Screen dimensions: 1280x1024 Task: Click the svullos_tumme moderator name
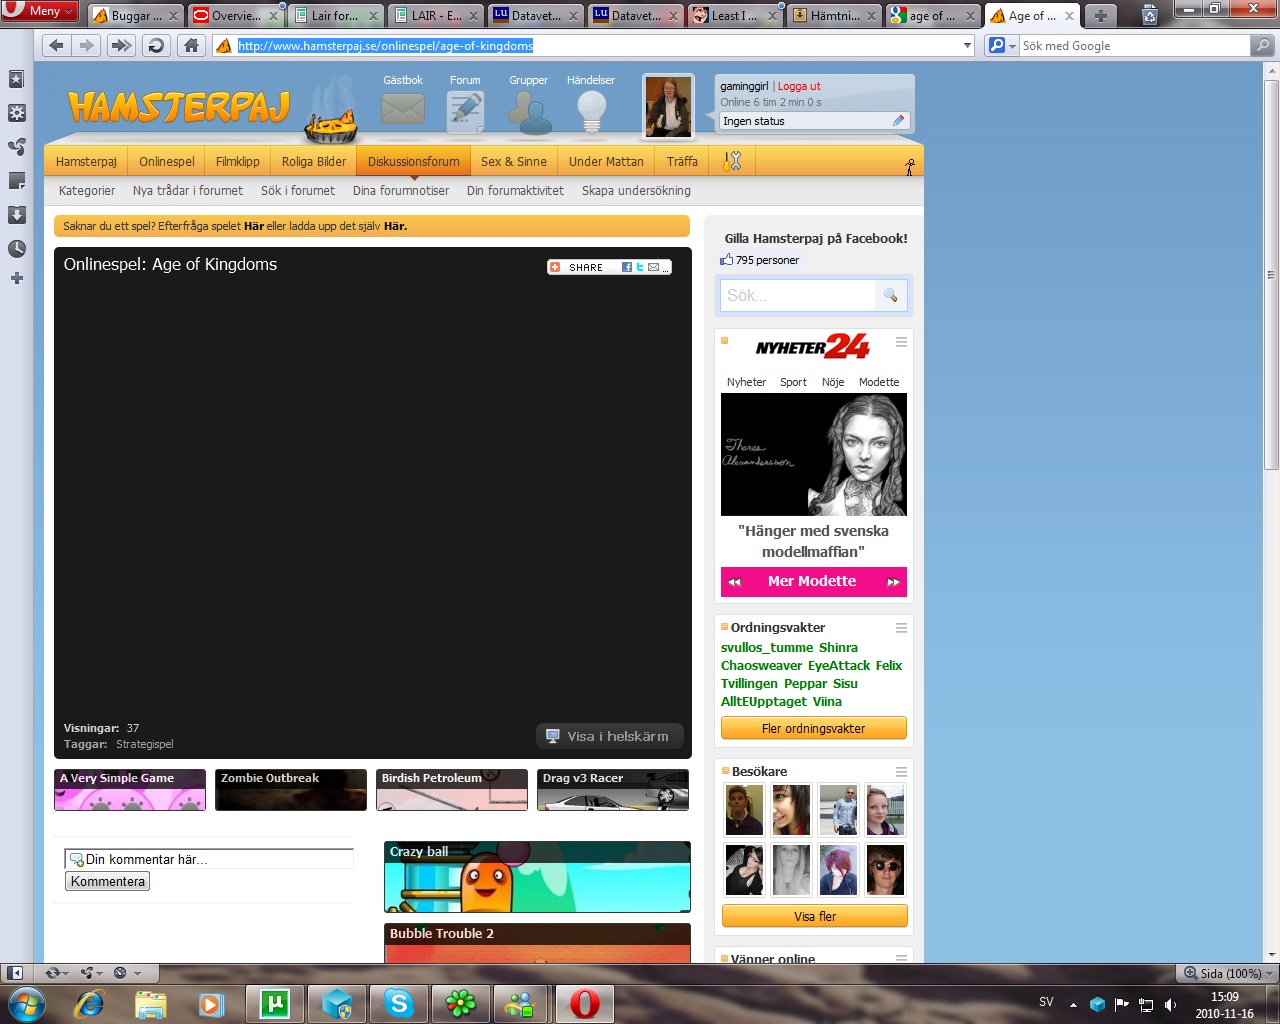point(767,647)
